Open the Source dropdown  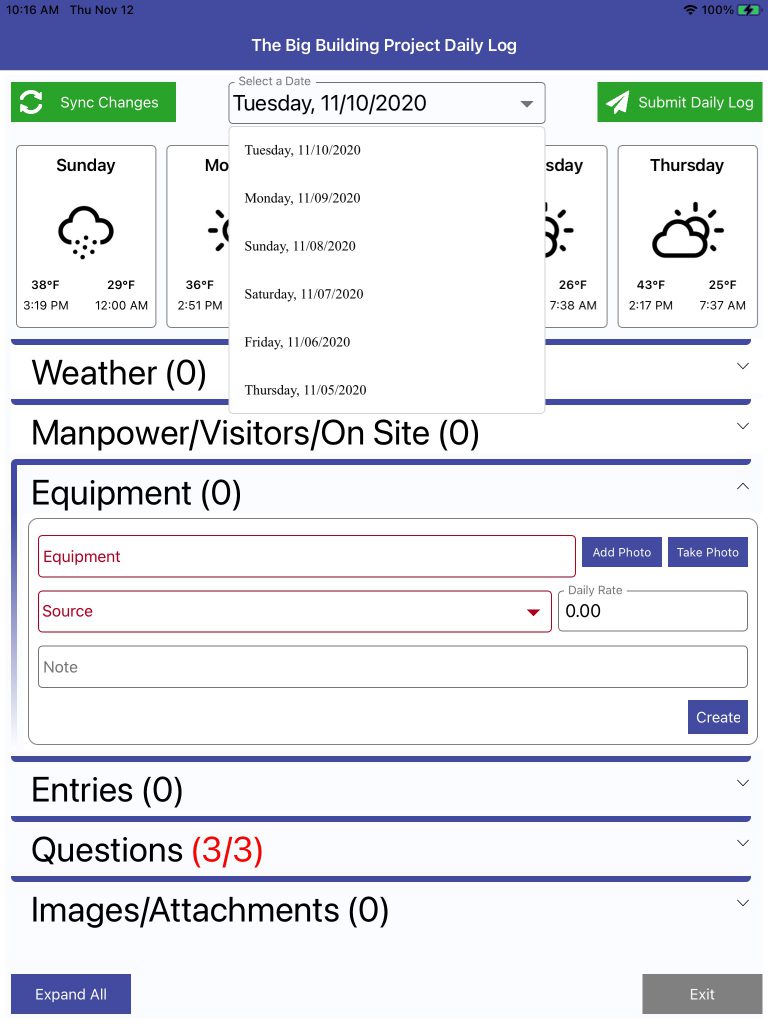[x=295, y=612]
